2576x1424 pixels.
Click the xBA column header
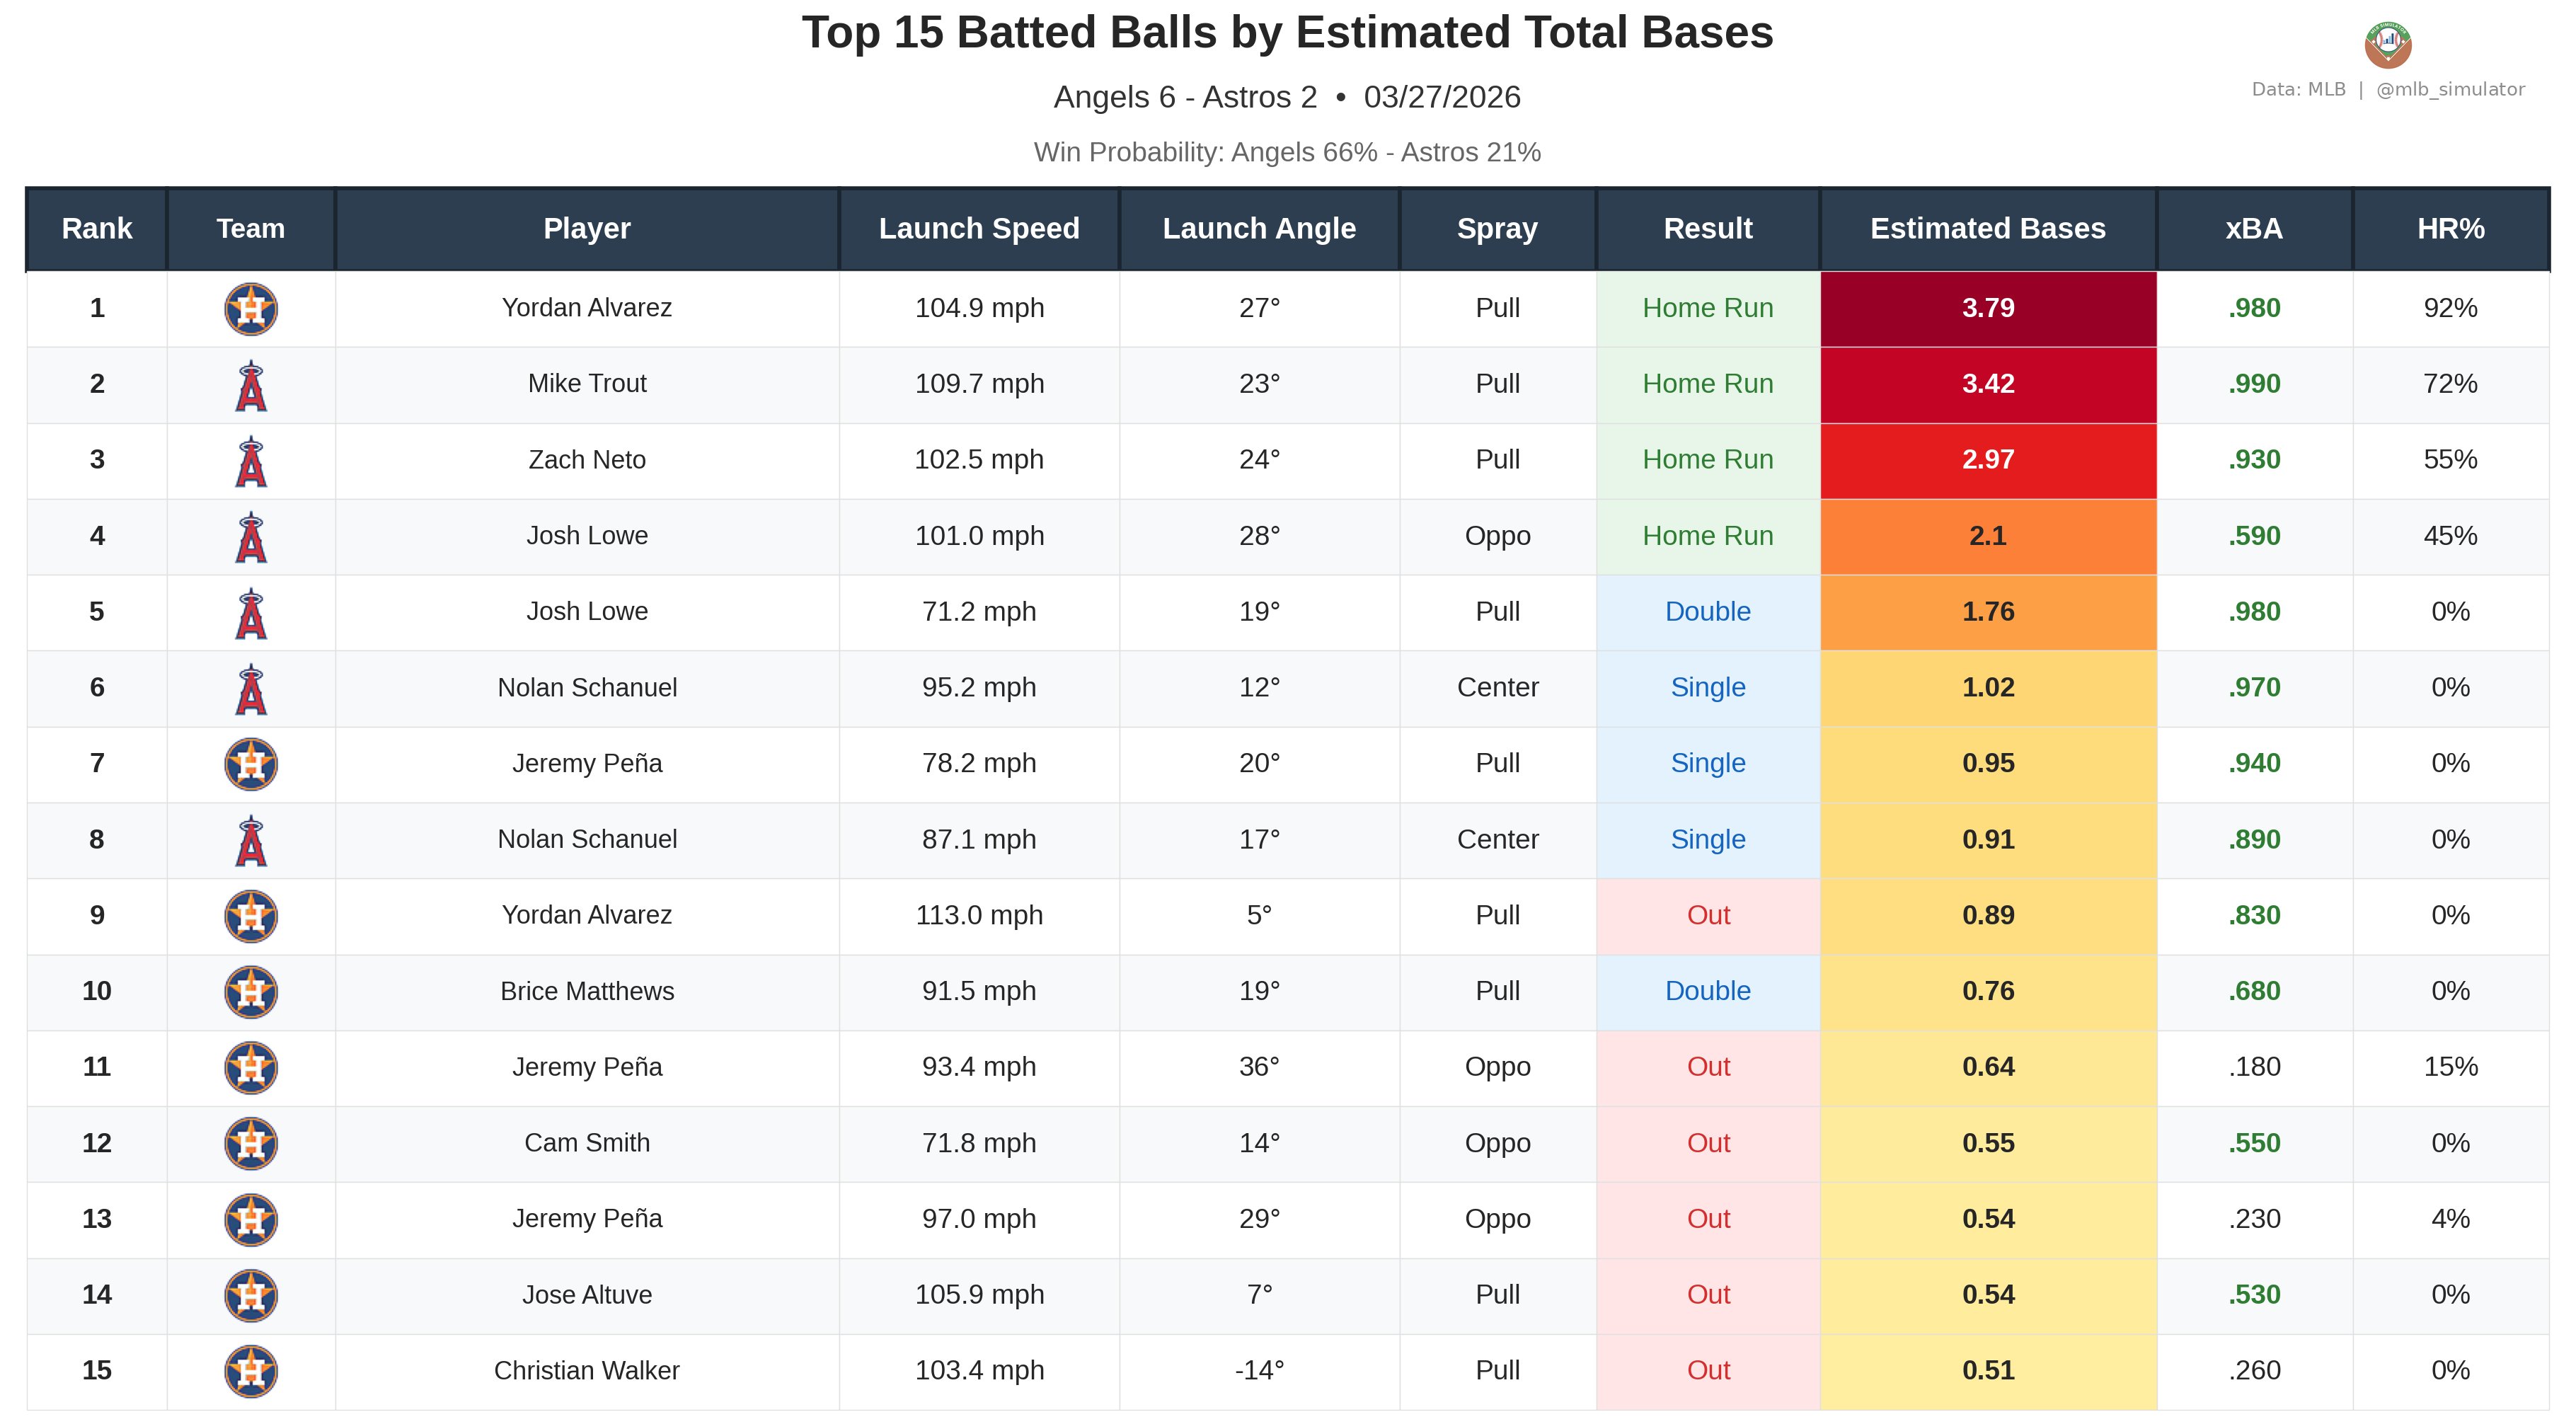point(2254,229)
